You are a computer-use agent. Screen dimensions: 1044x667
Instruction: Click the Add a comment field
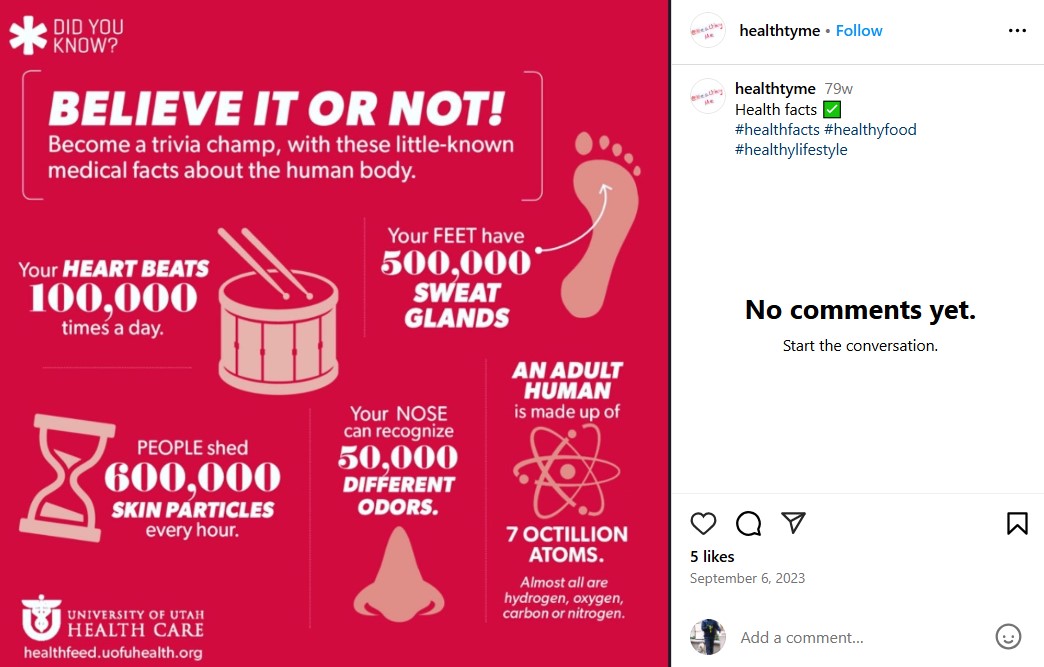pos(860,637)
